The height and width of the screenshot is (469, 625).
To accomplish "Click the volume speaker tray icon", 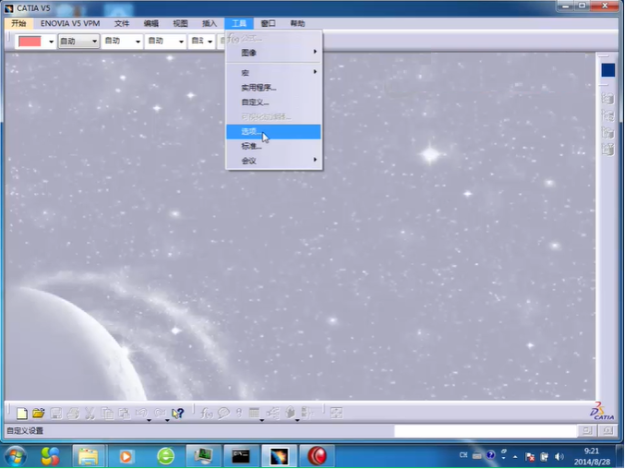I will coord(559,457).
